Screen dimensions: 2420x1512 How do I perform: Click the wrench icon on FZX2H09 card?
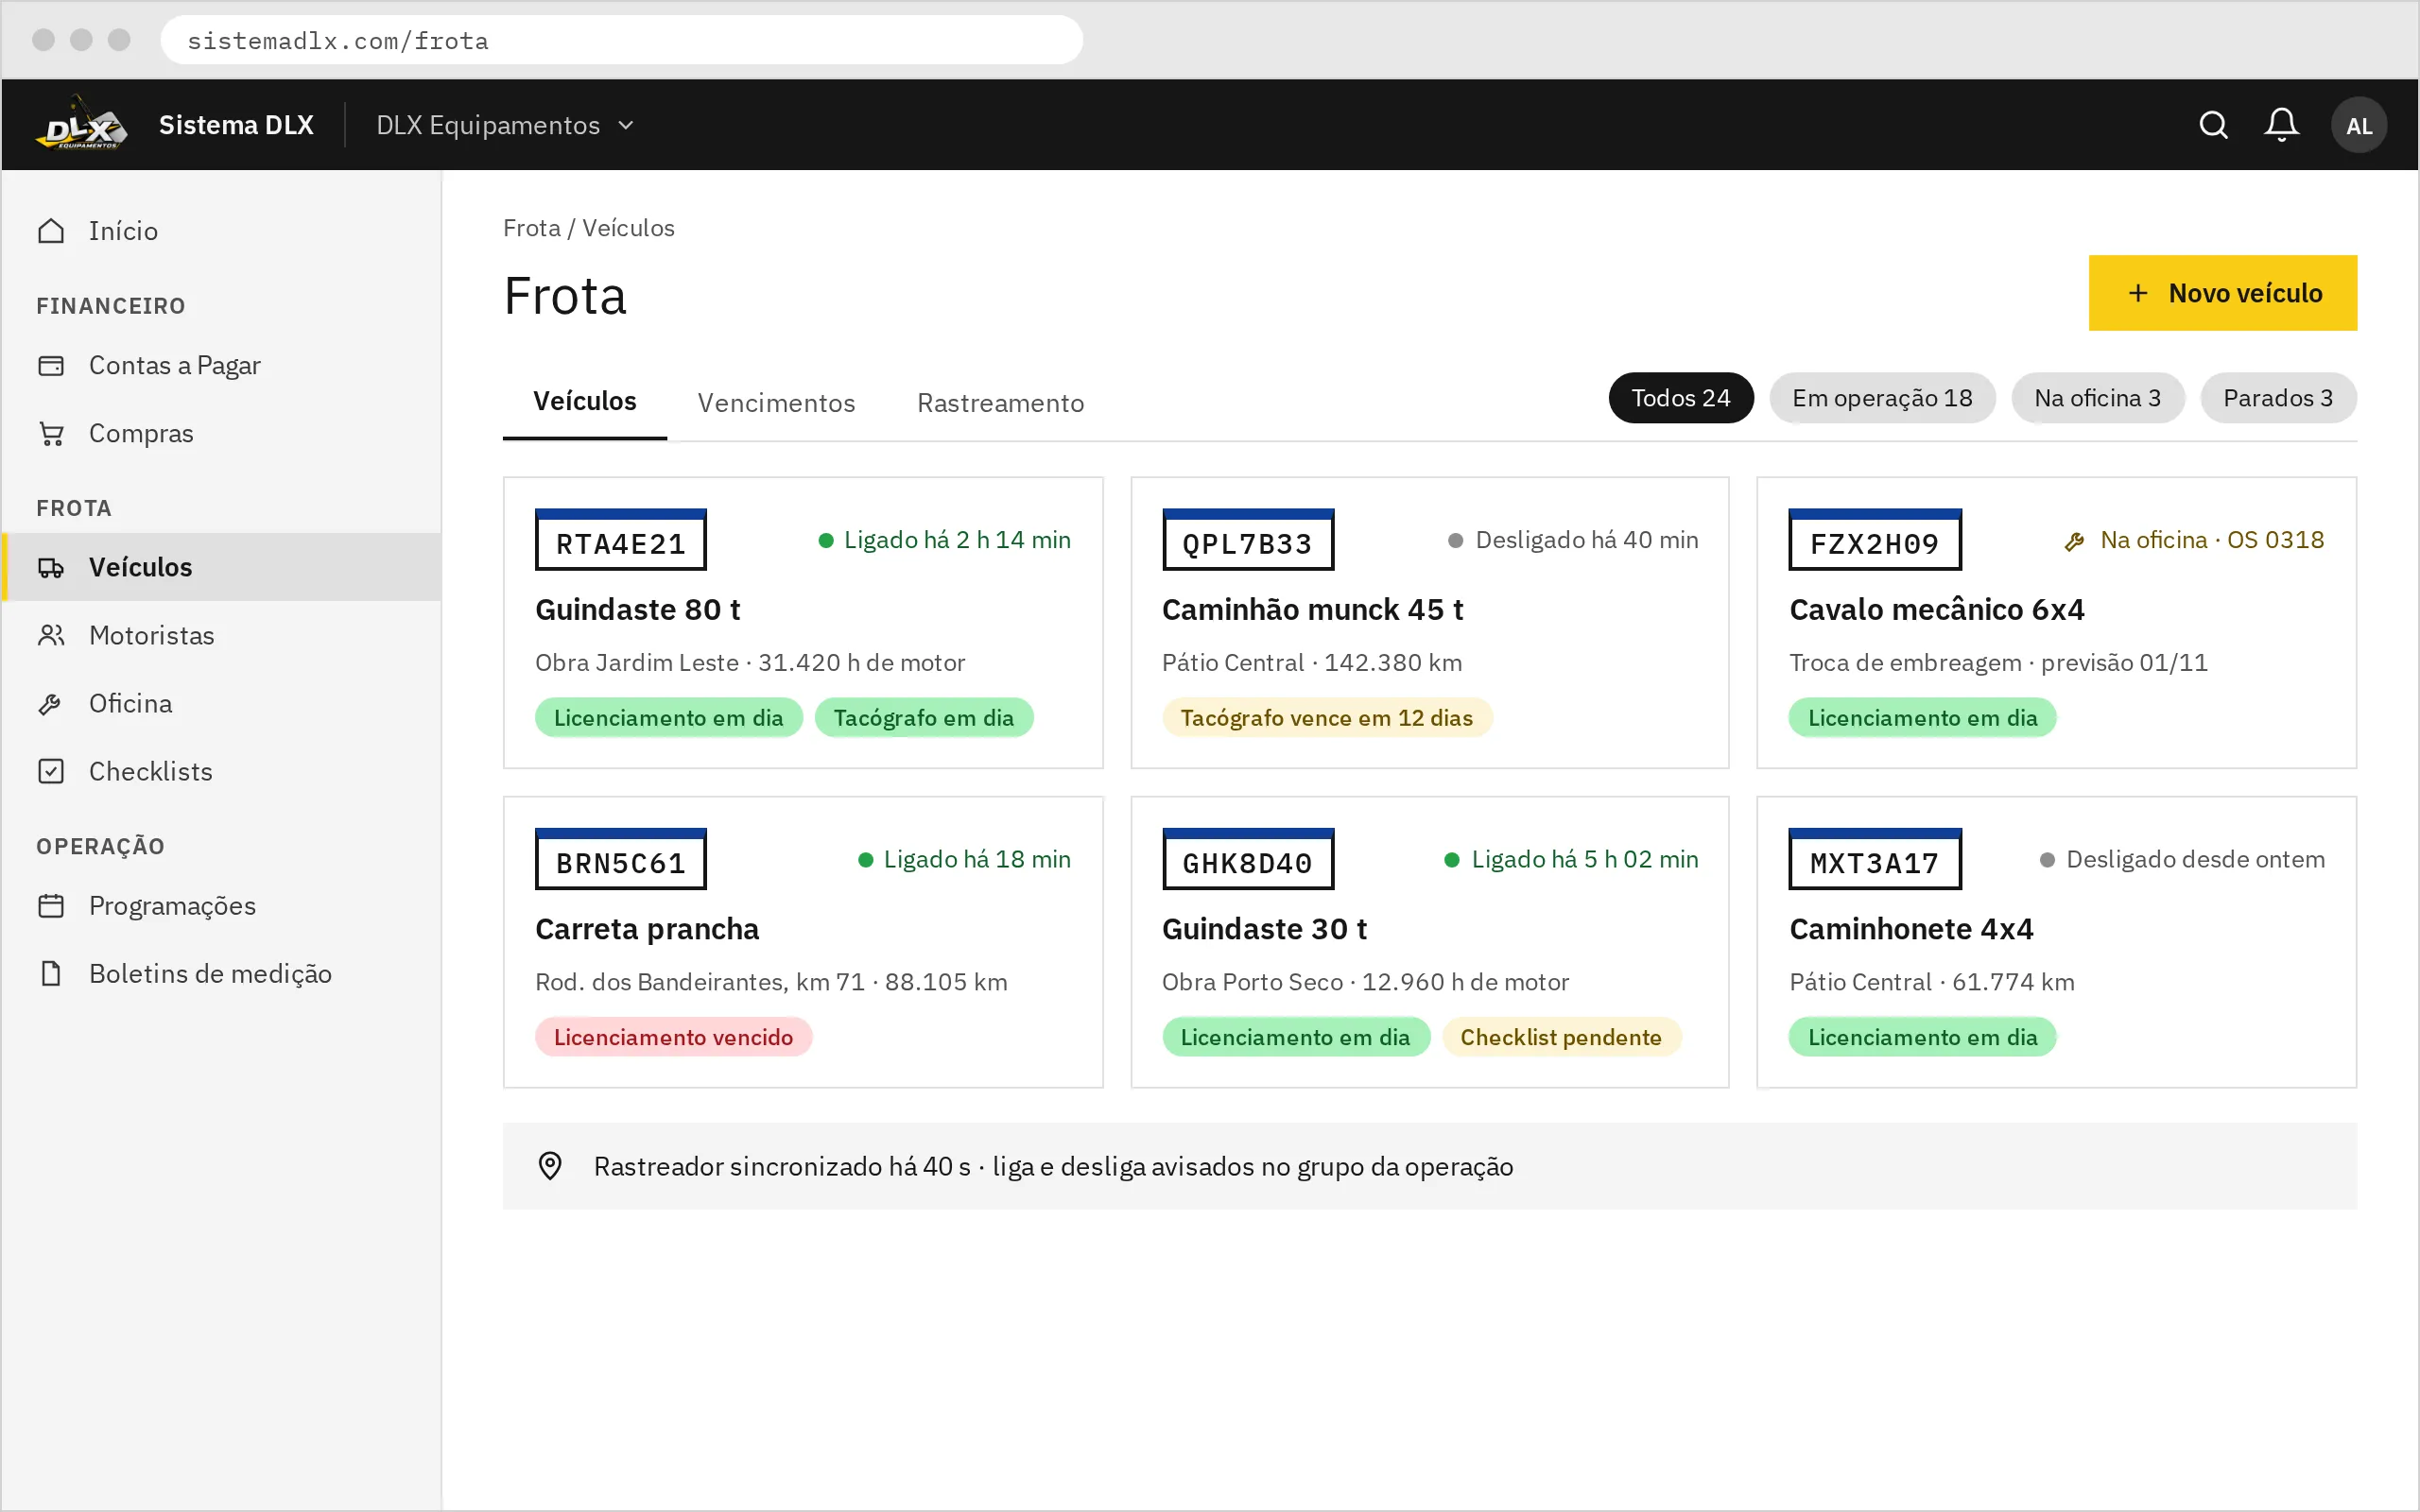2074,541
